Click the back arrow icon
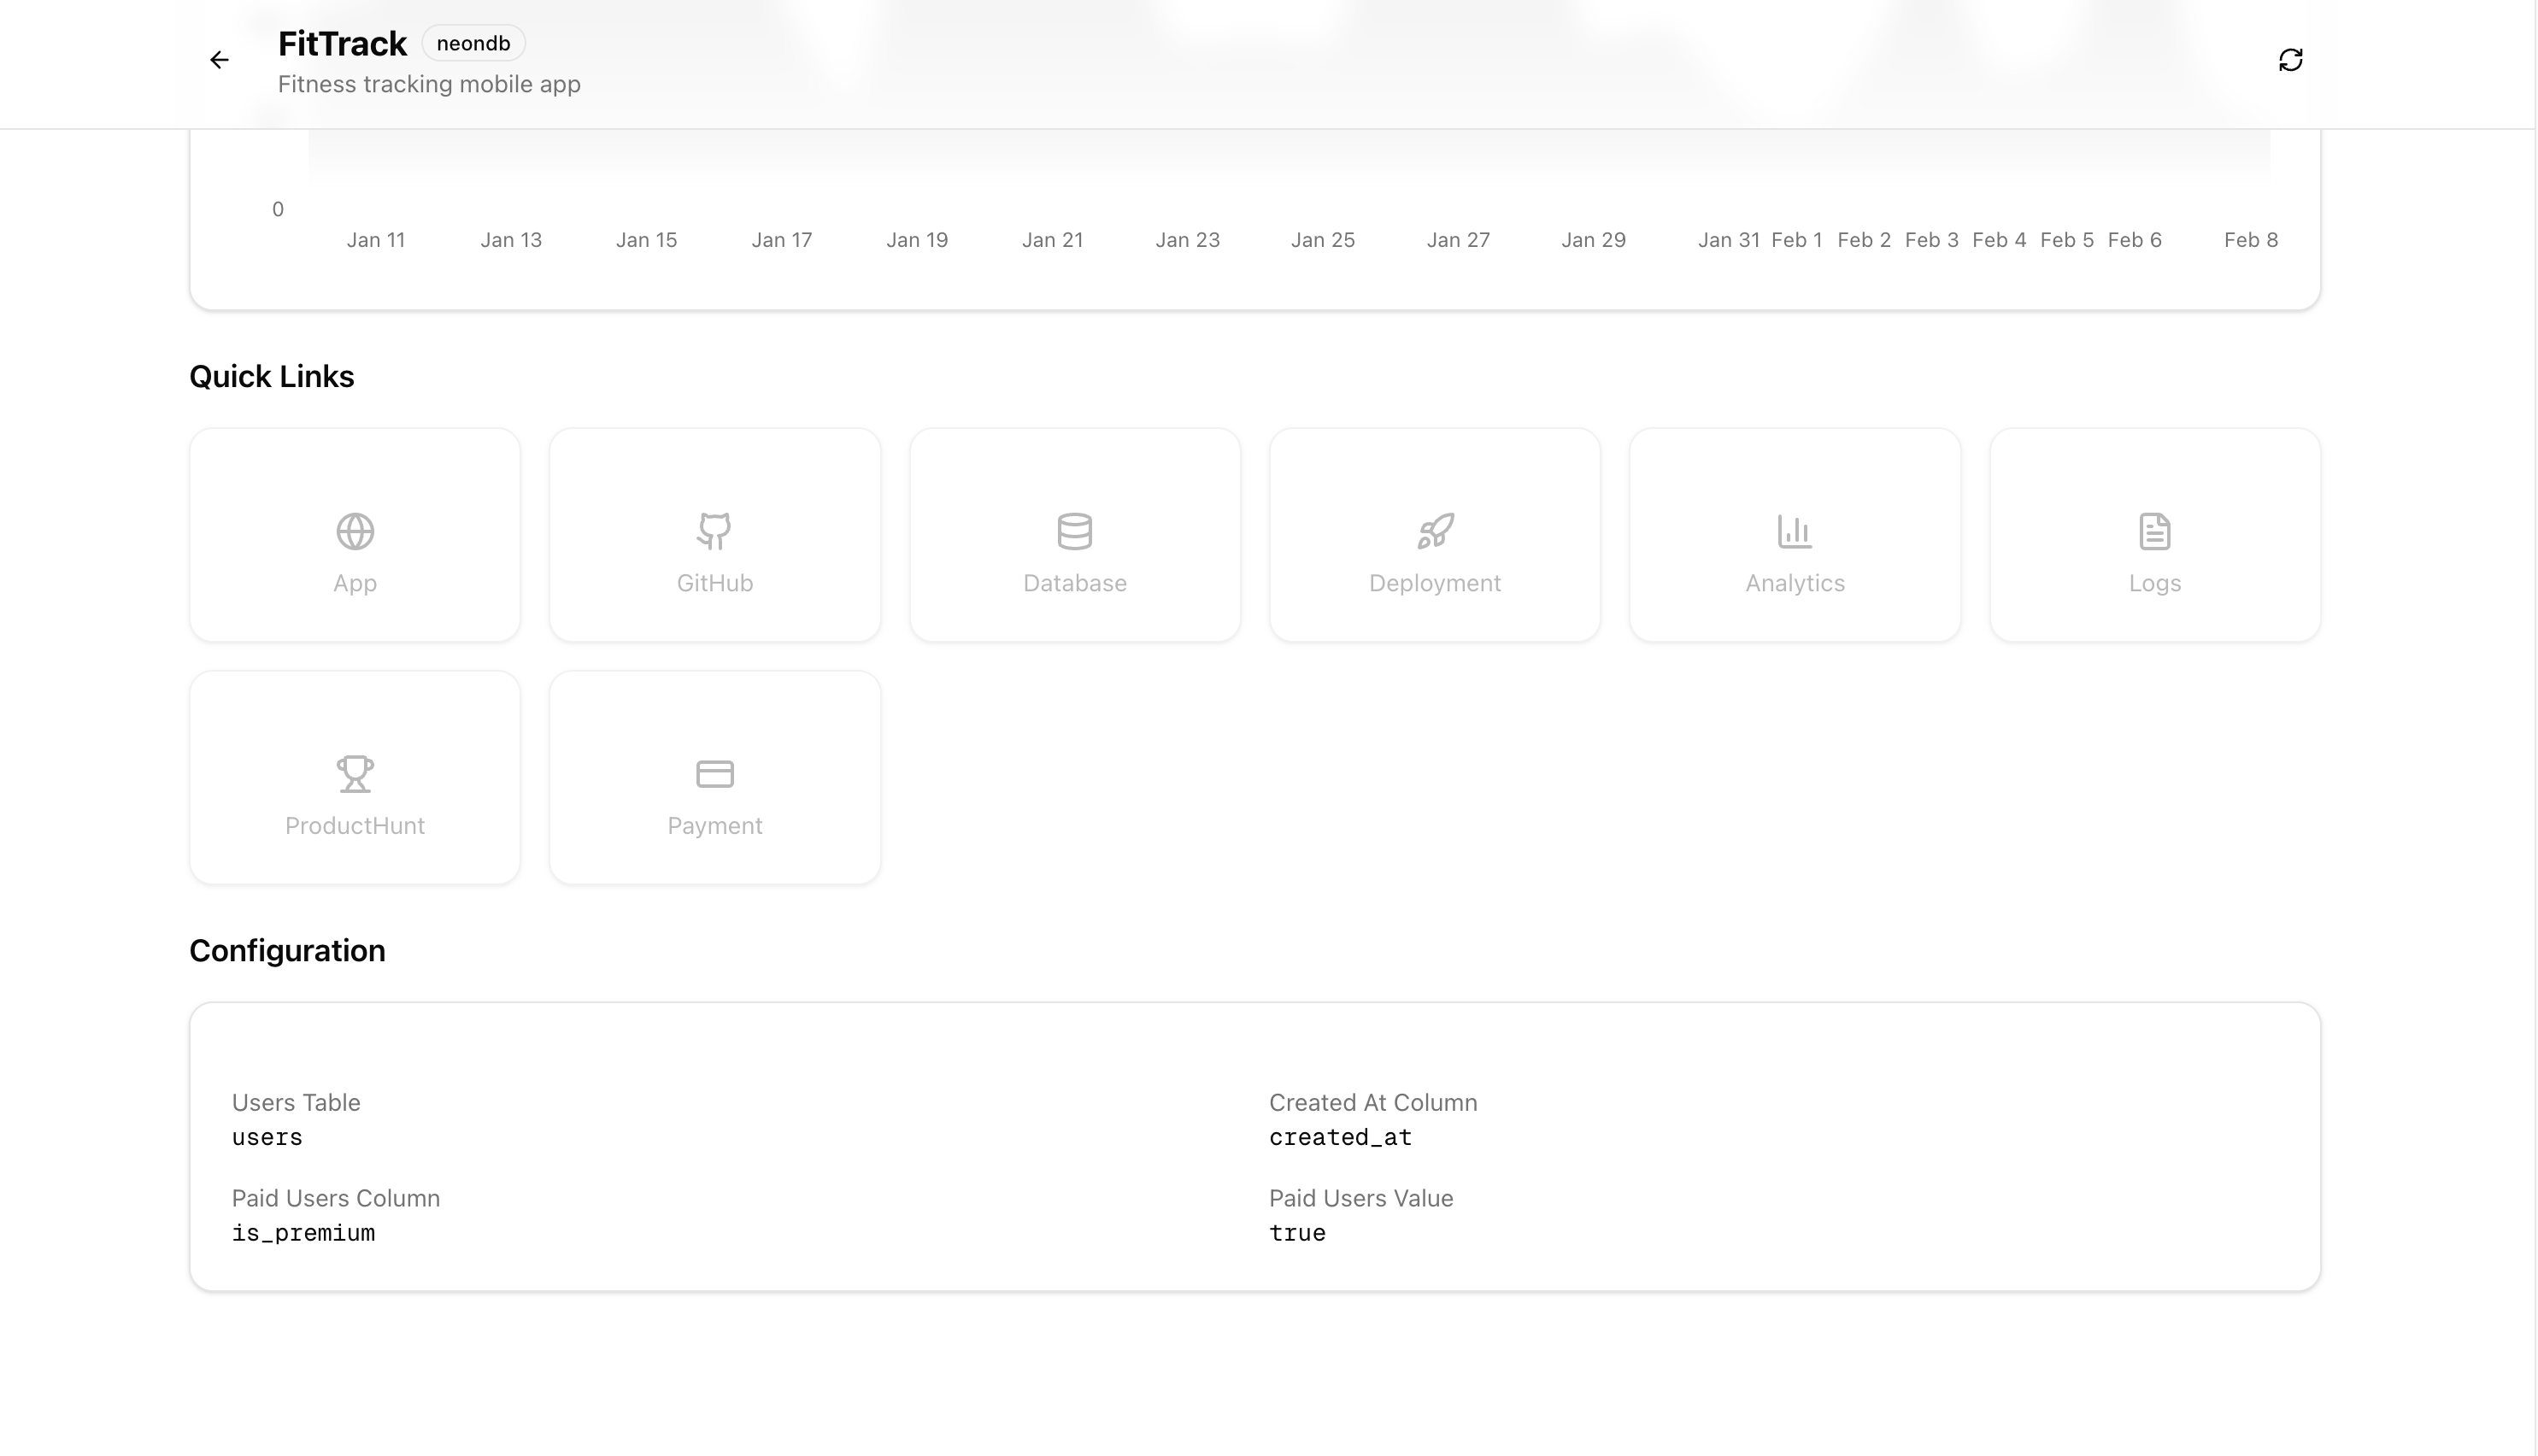This screenshot has height=1456, width=2538. [x=219, y=60]
